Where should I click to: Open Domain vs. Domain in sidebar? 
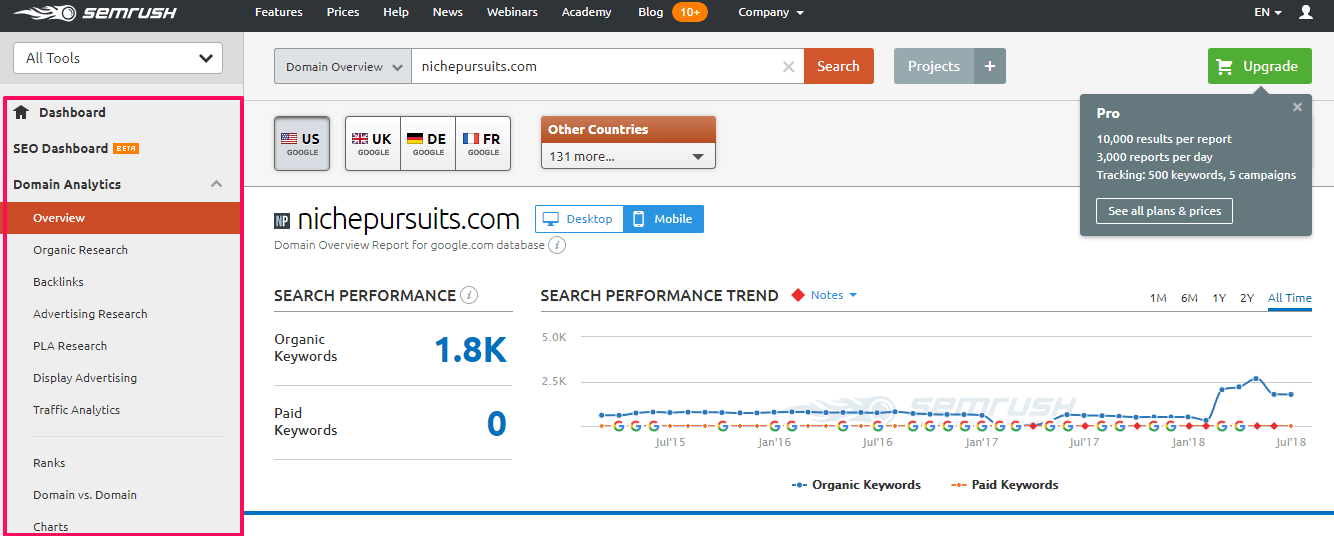click(85, 495)
